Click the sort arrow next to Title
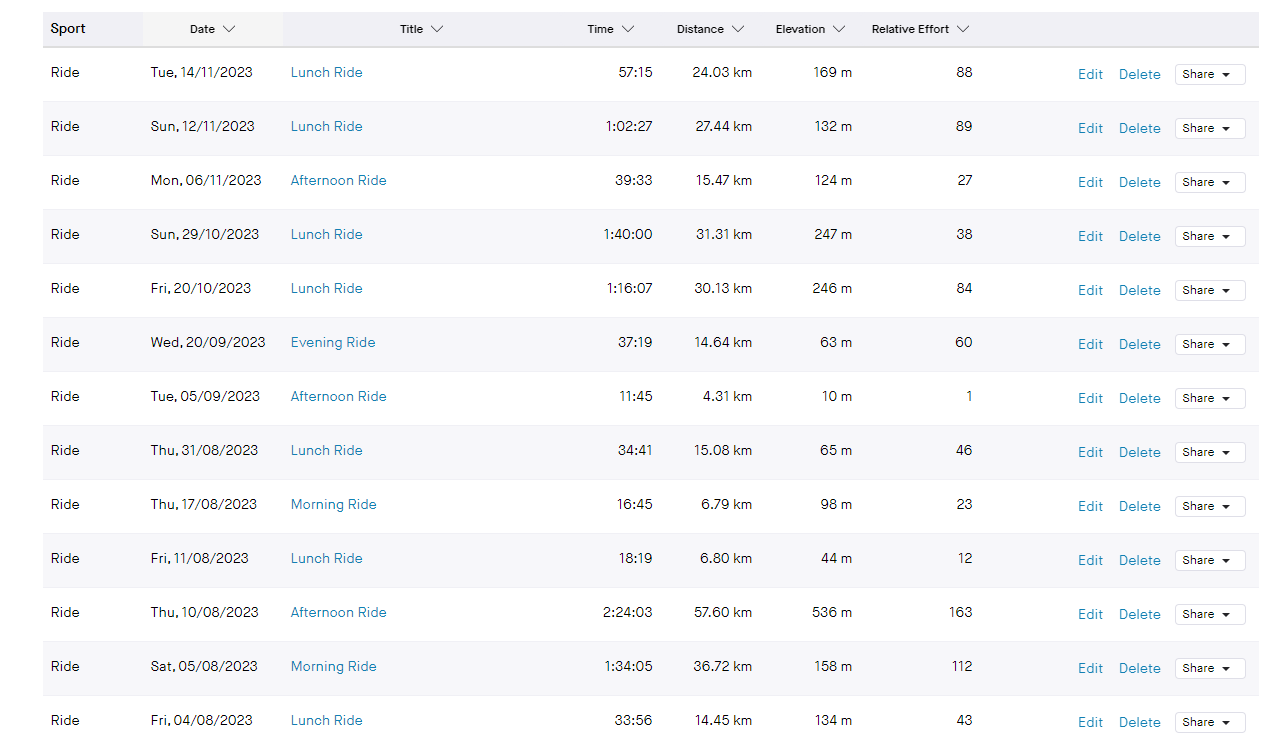The image size is (1266, 745). 436,29
